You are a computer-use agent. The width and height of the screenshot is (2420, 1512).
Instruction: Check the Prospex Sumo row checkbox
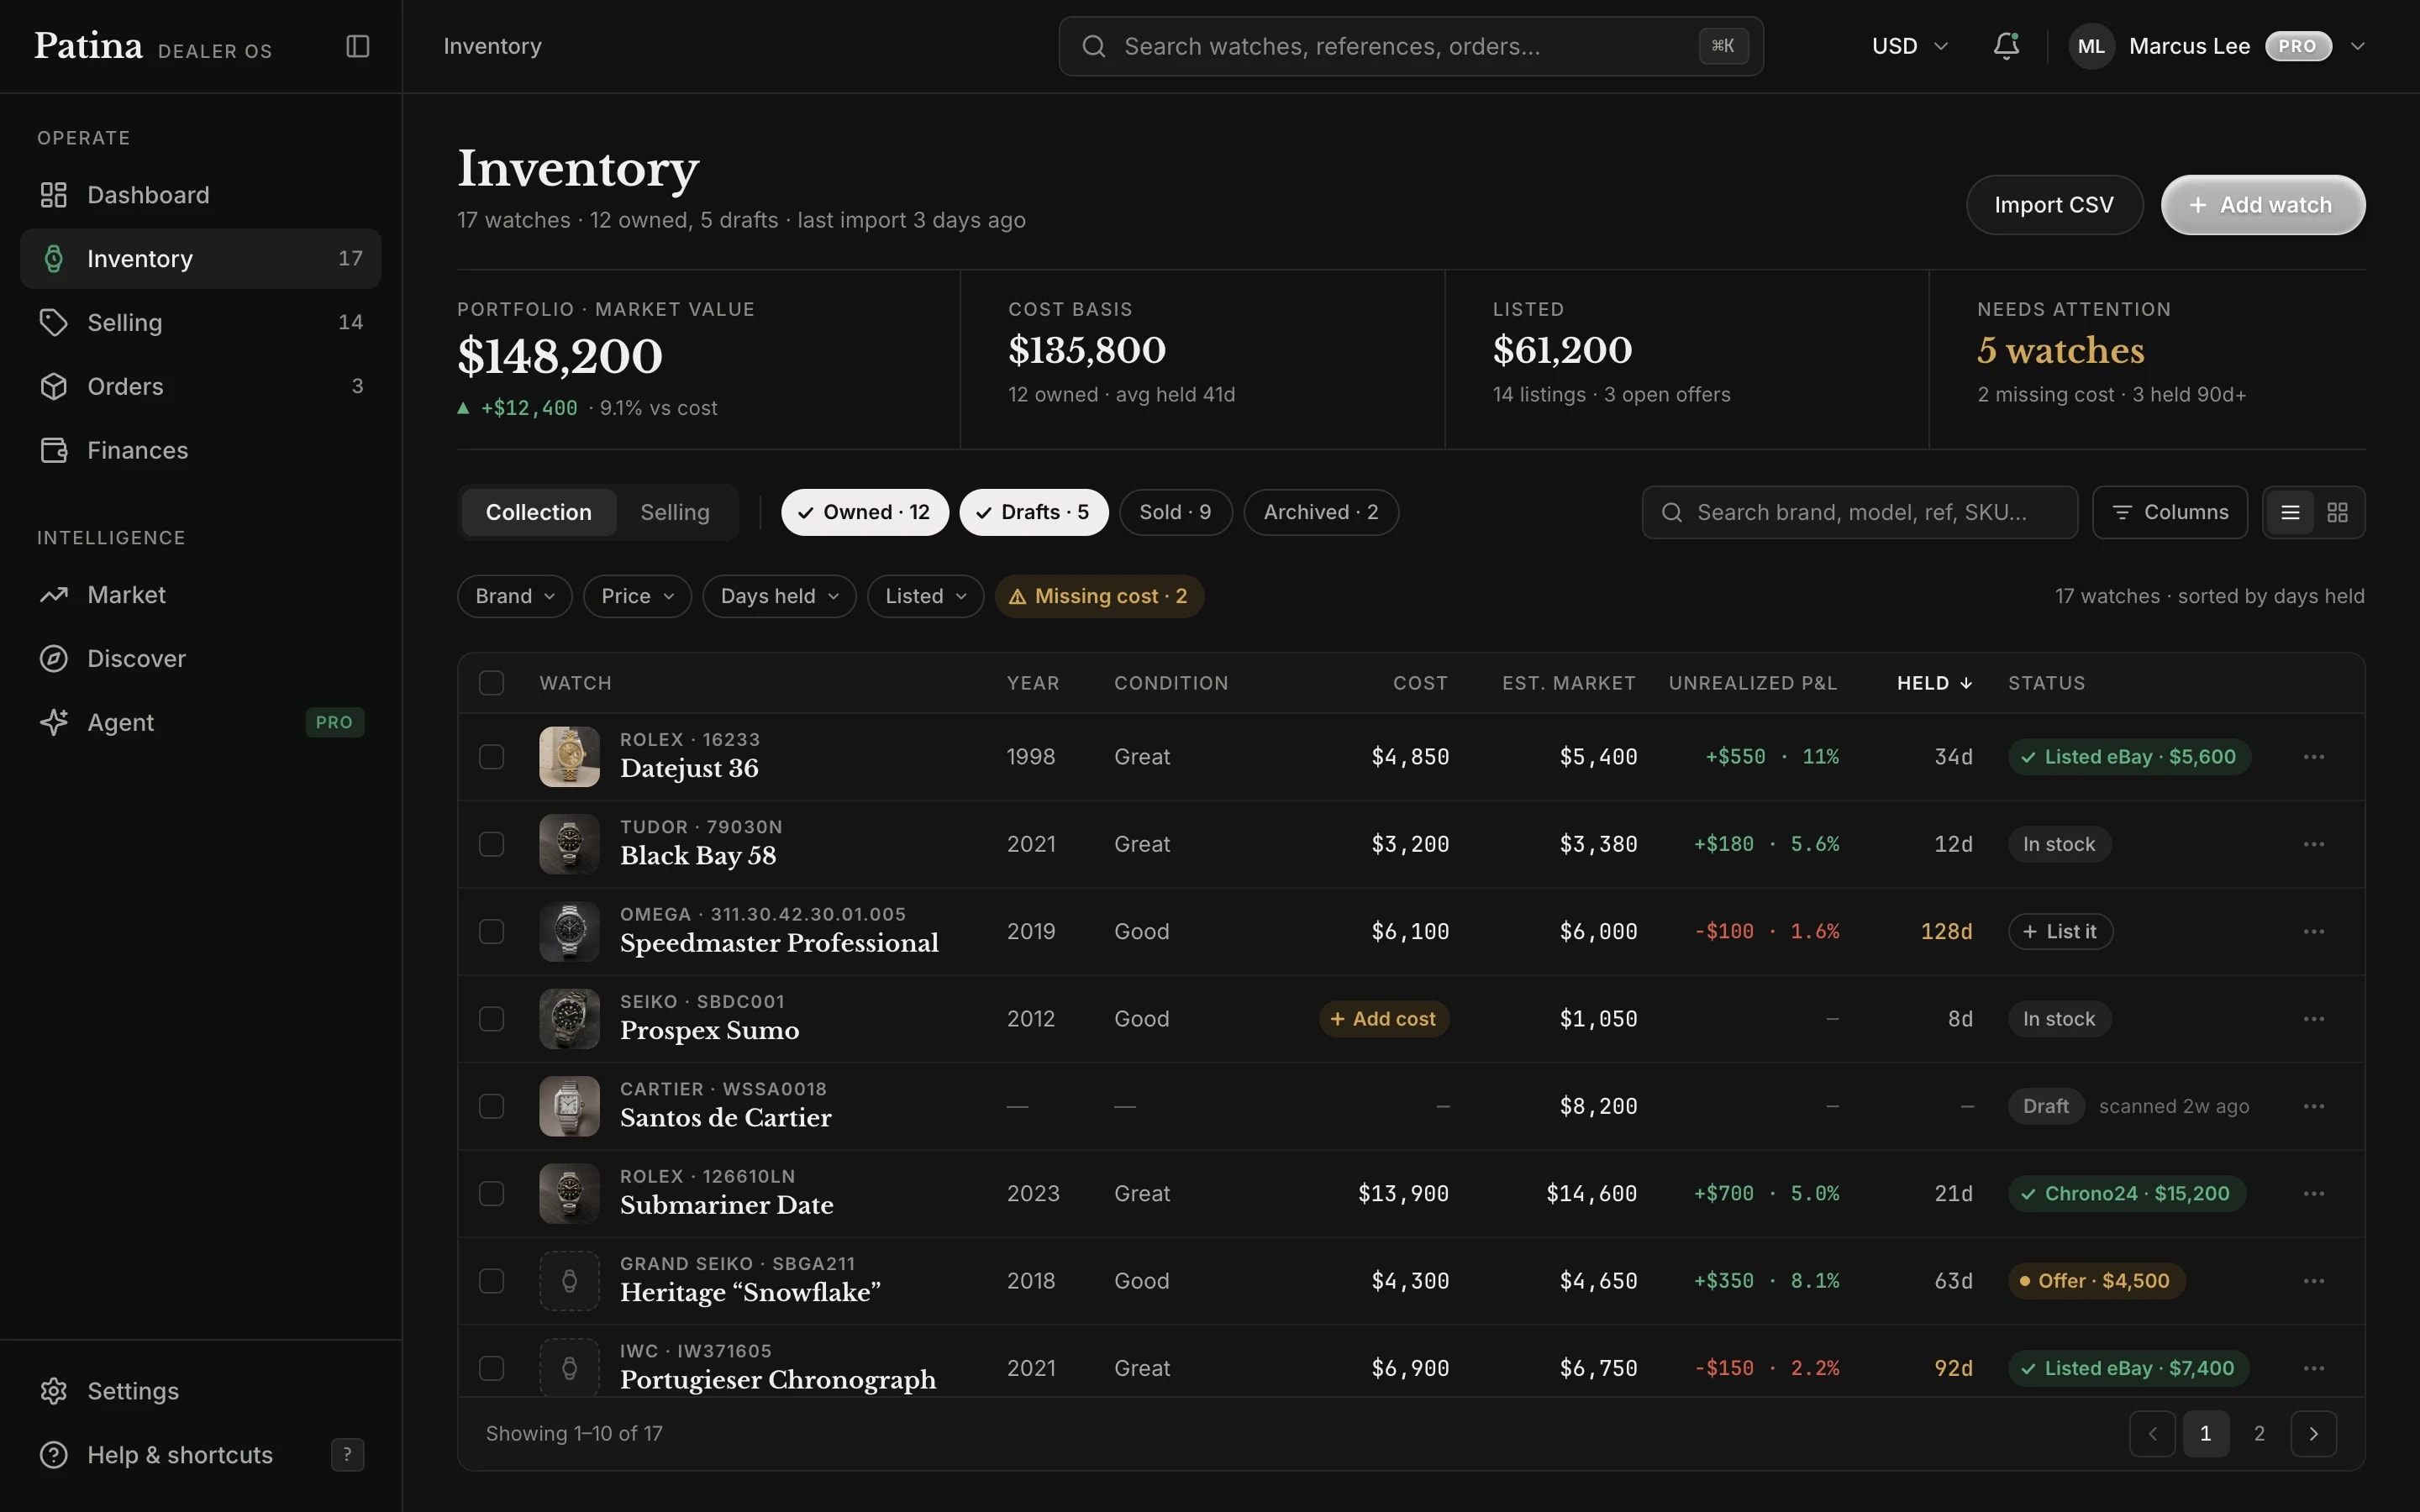(x=491, y=1019)
